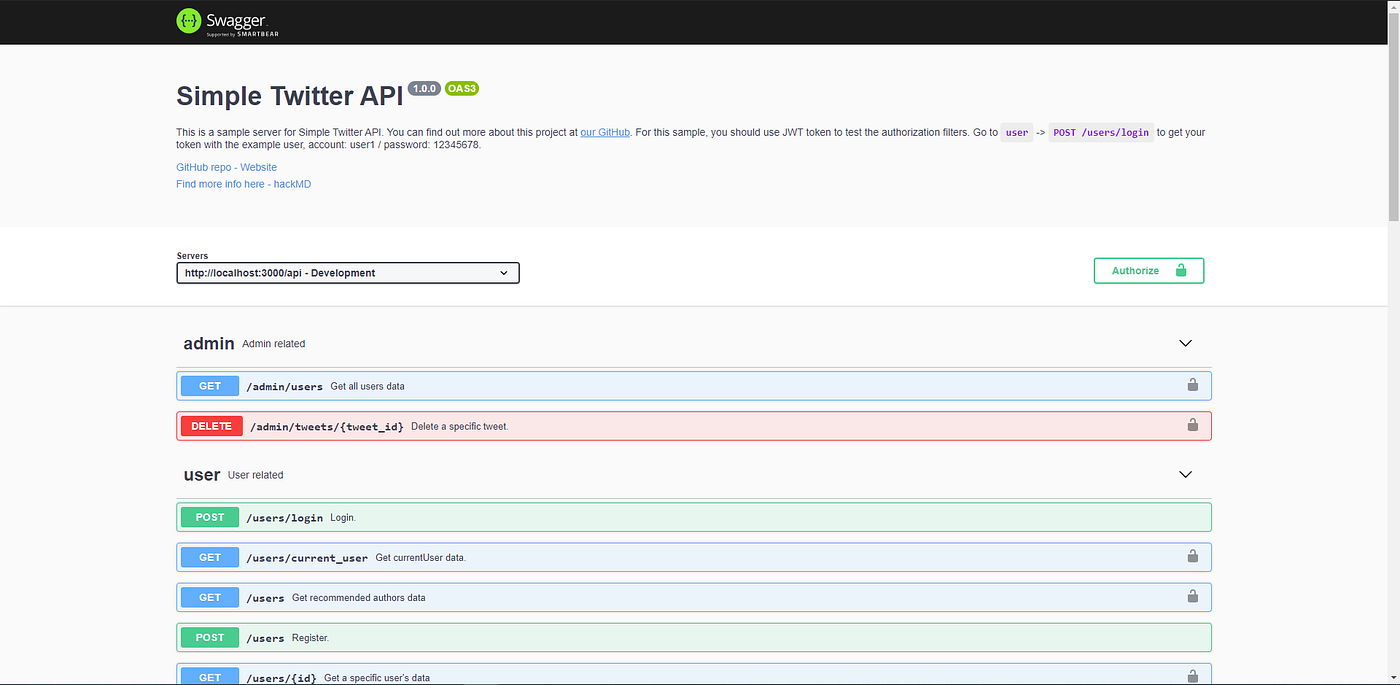Open 'Find more info here - hackMD' link
Screen dimensions: 1400x685
click(243, 184)
